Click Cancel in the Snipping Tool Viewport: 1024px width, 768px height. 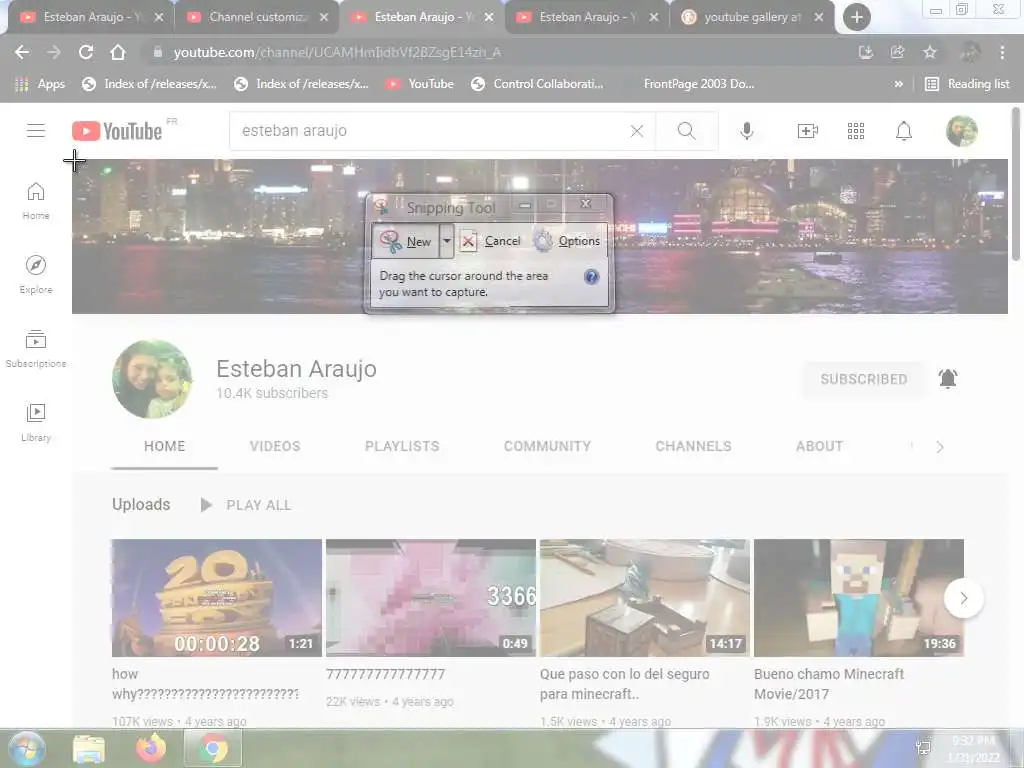490,241
